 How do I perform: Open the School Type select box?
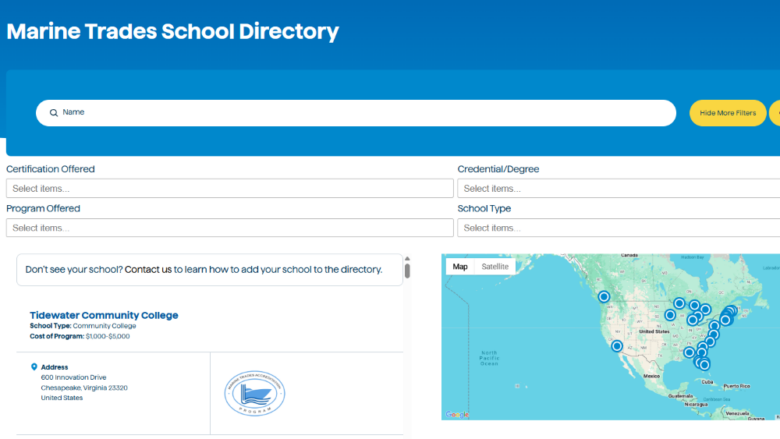pos(618,228)
